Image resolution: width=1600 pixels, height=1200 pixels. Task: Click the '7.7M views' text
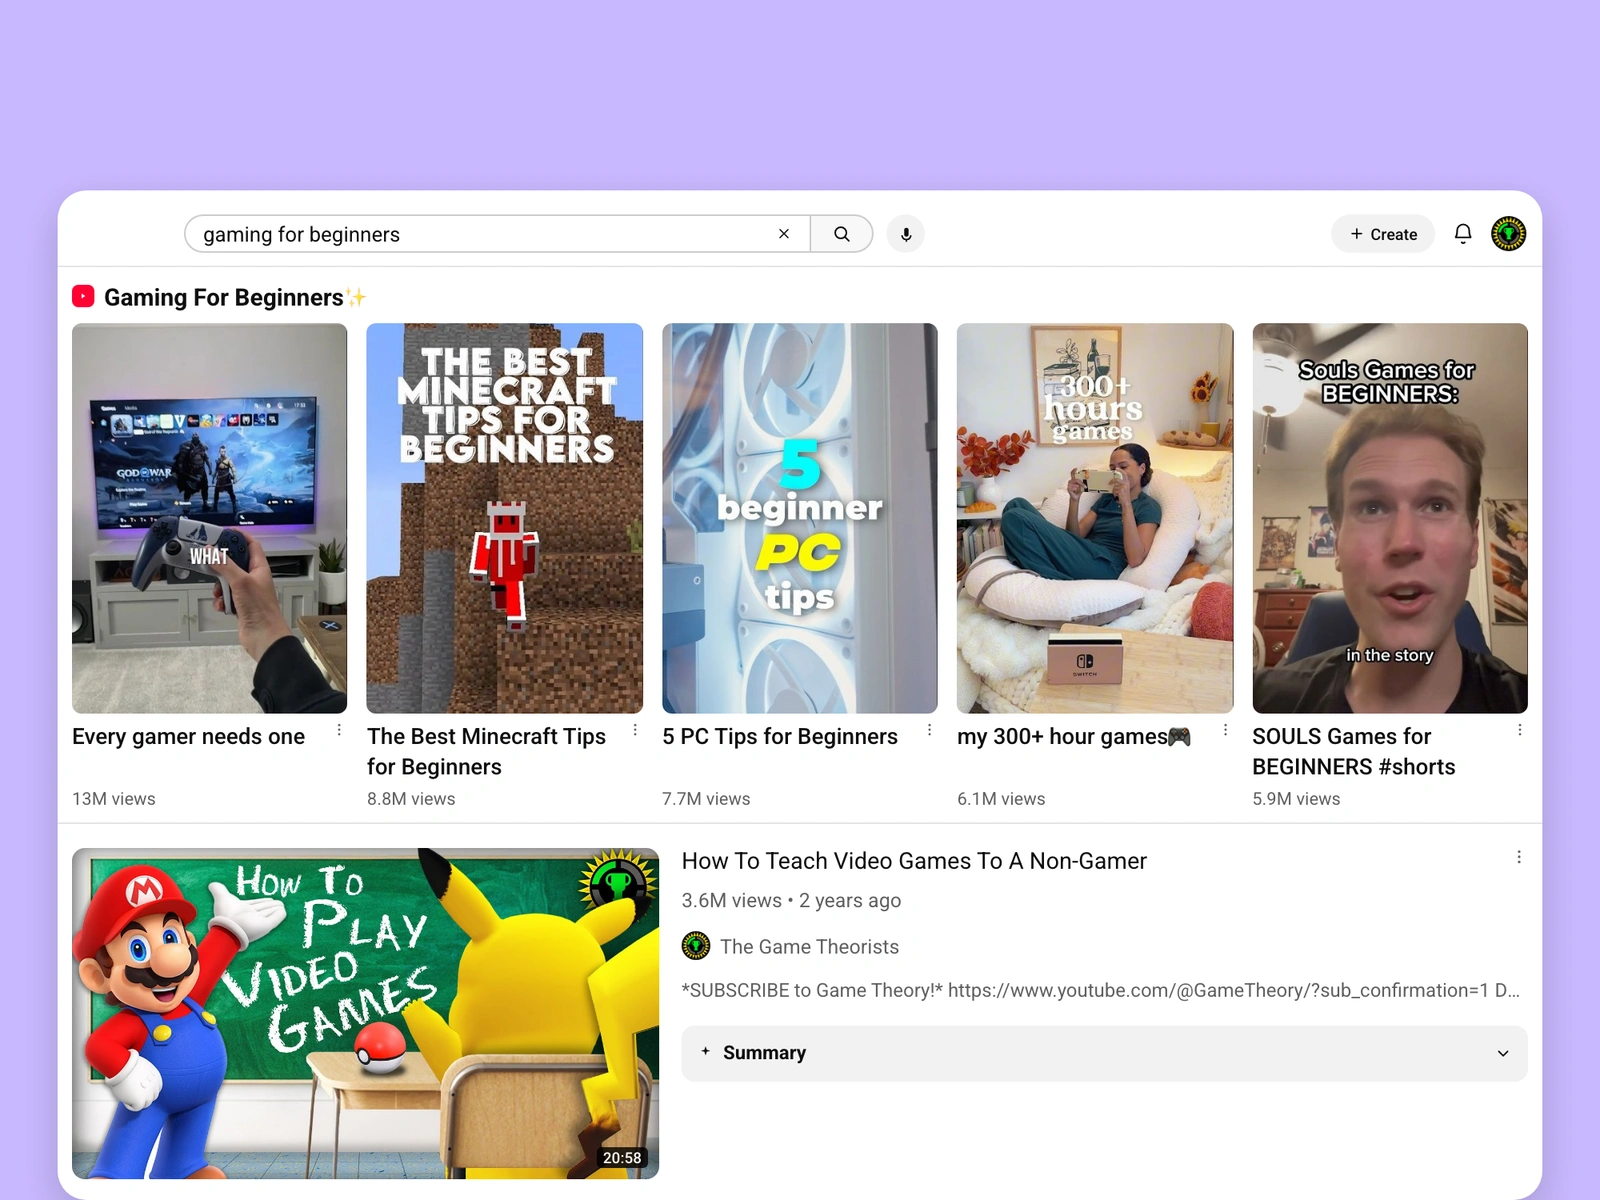pyautogui.click(x=706, y=799)
